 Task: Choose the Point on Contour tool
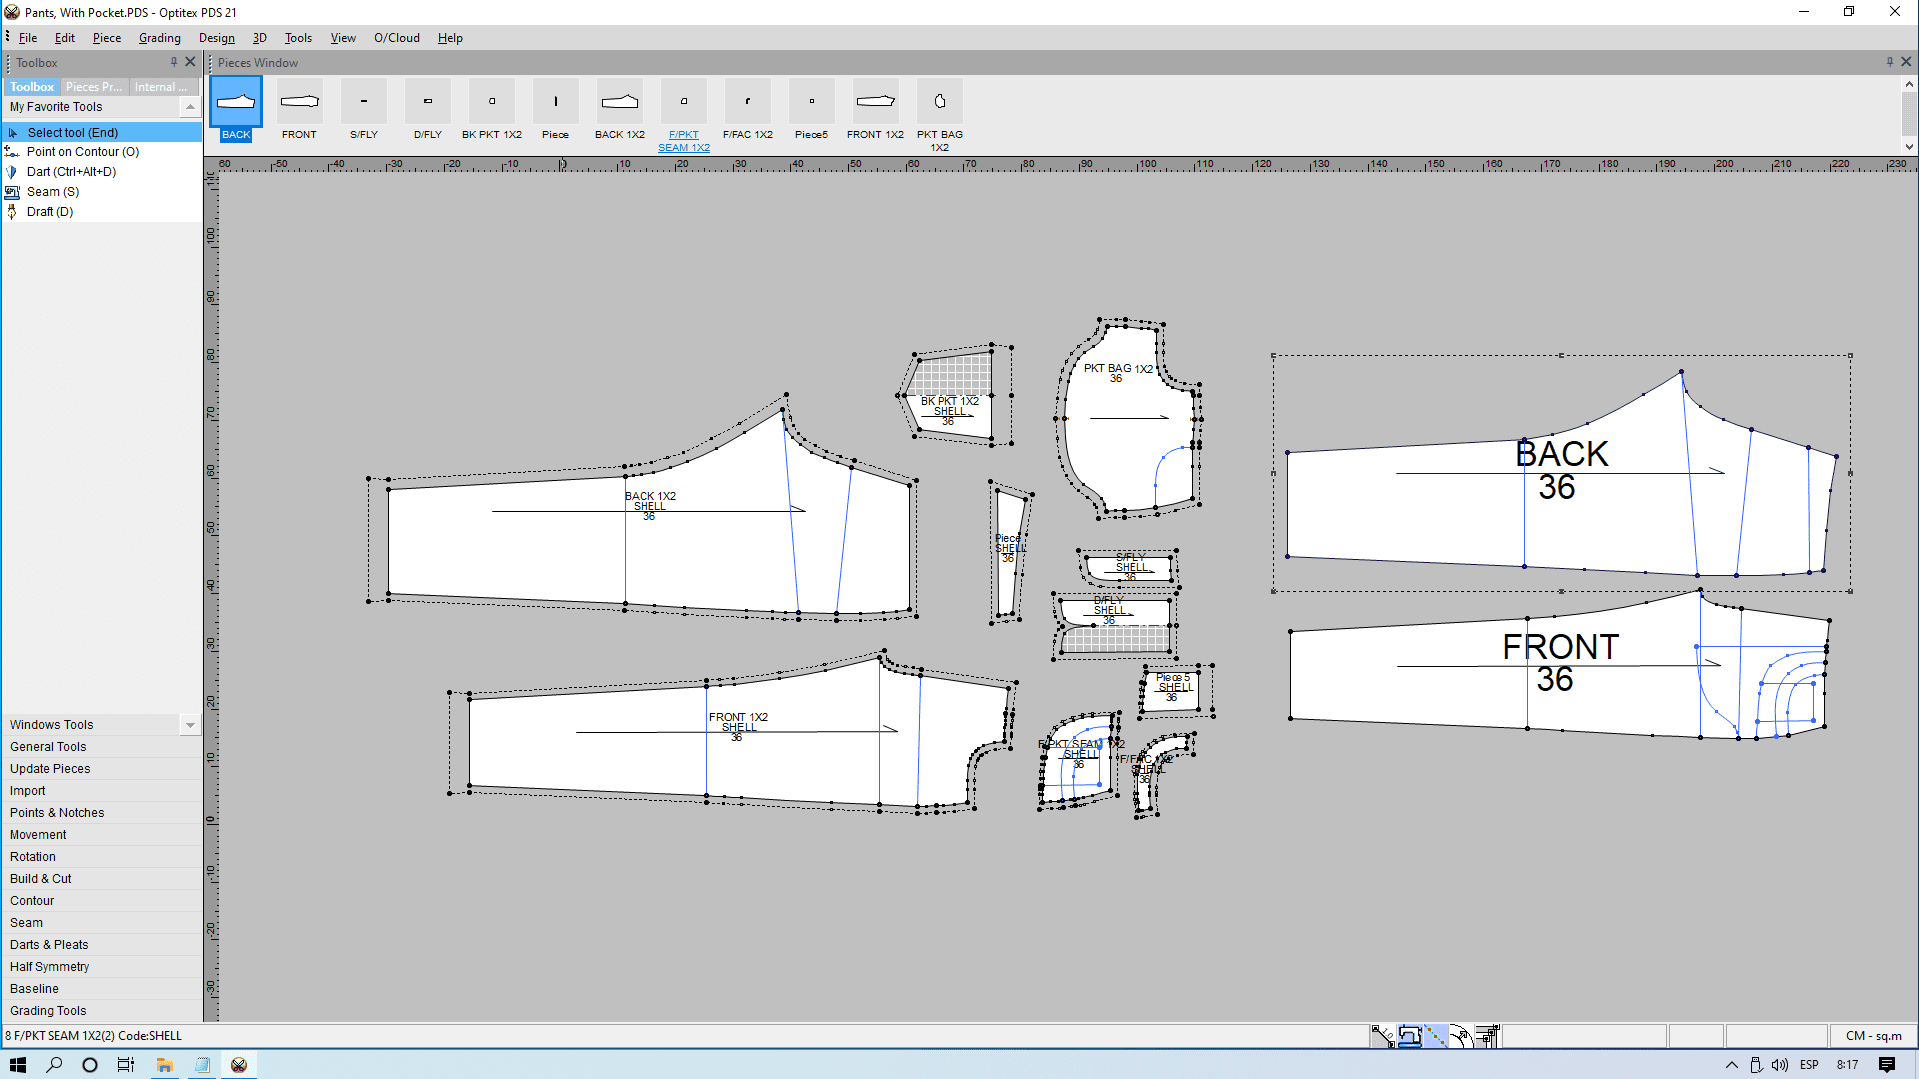coord(82,152)
